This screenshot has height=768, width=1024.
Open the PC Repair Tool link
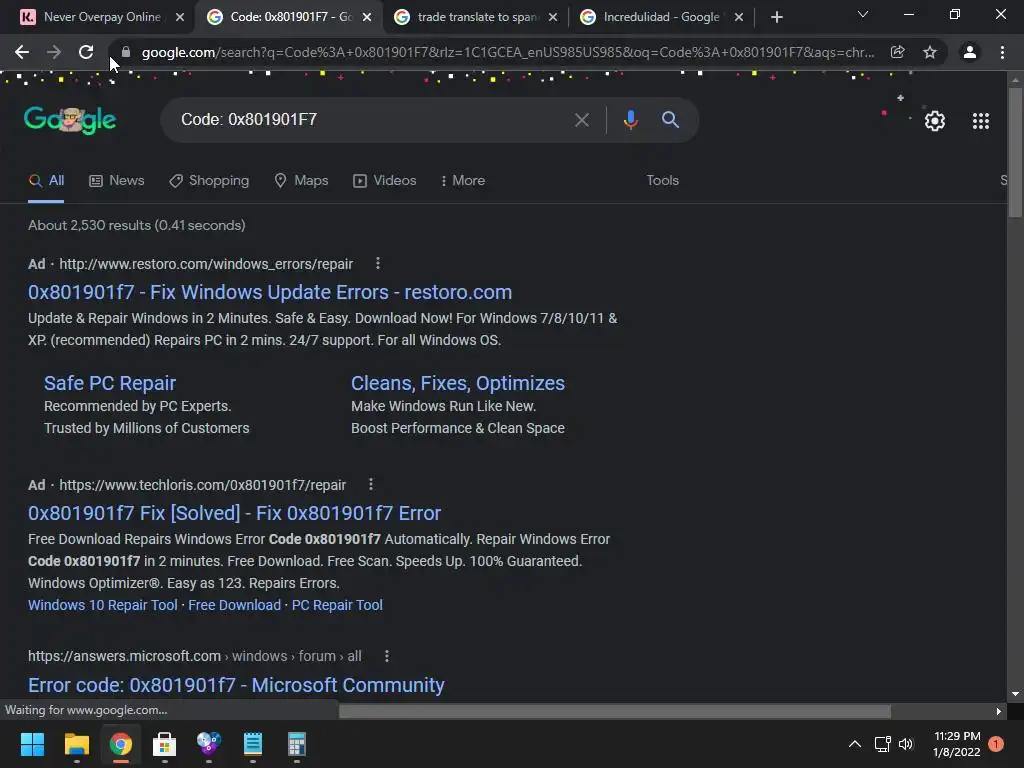click(337, 605)
